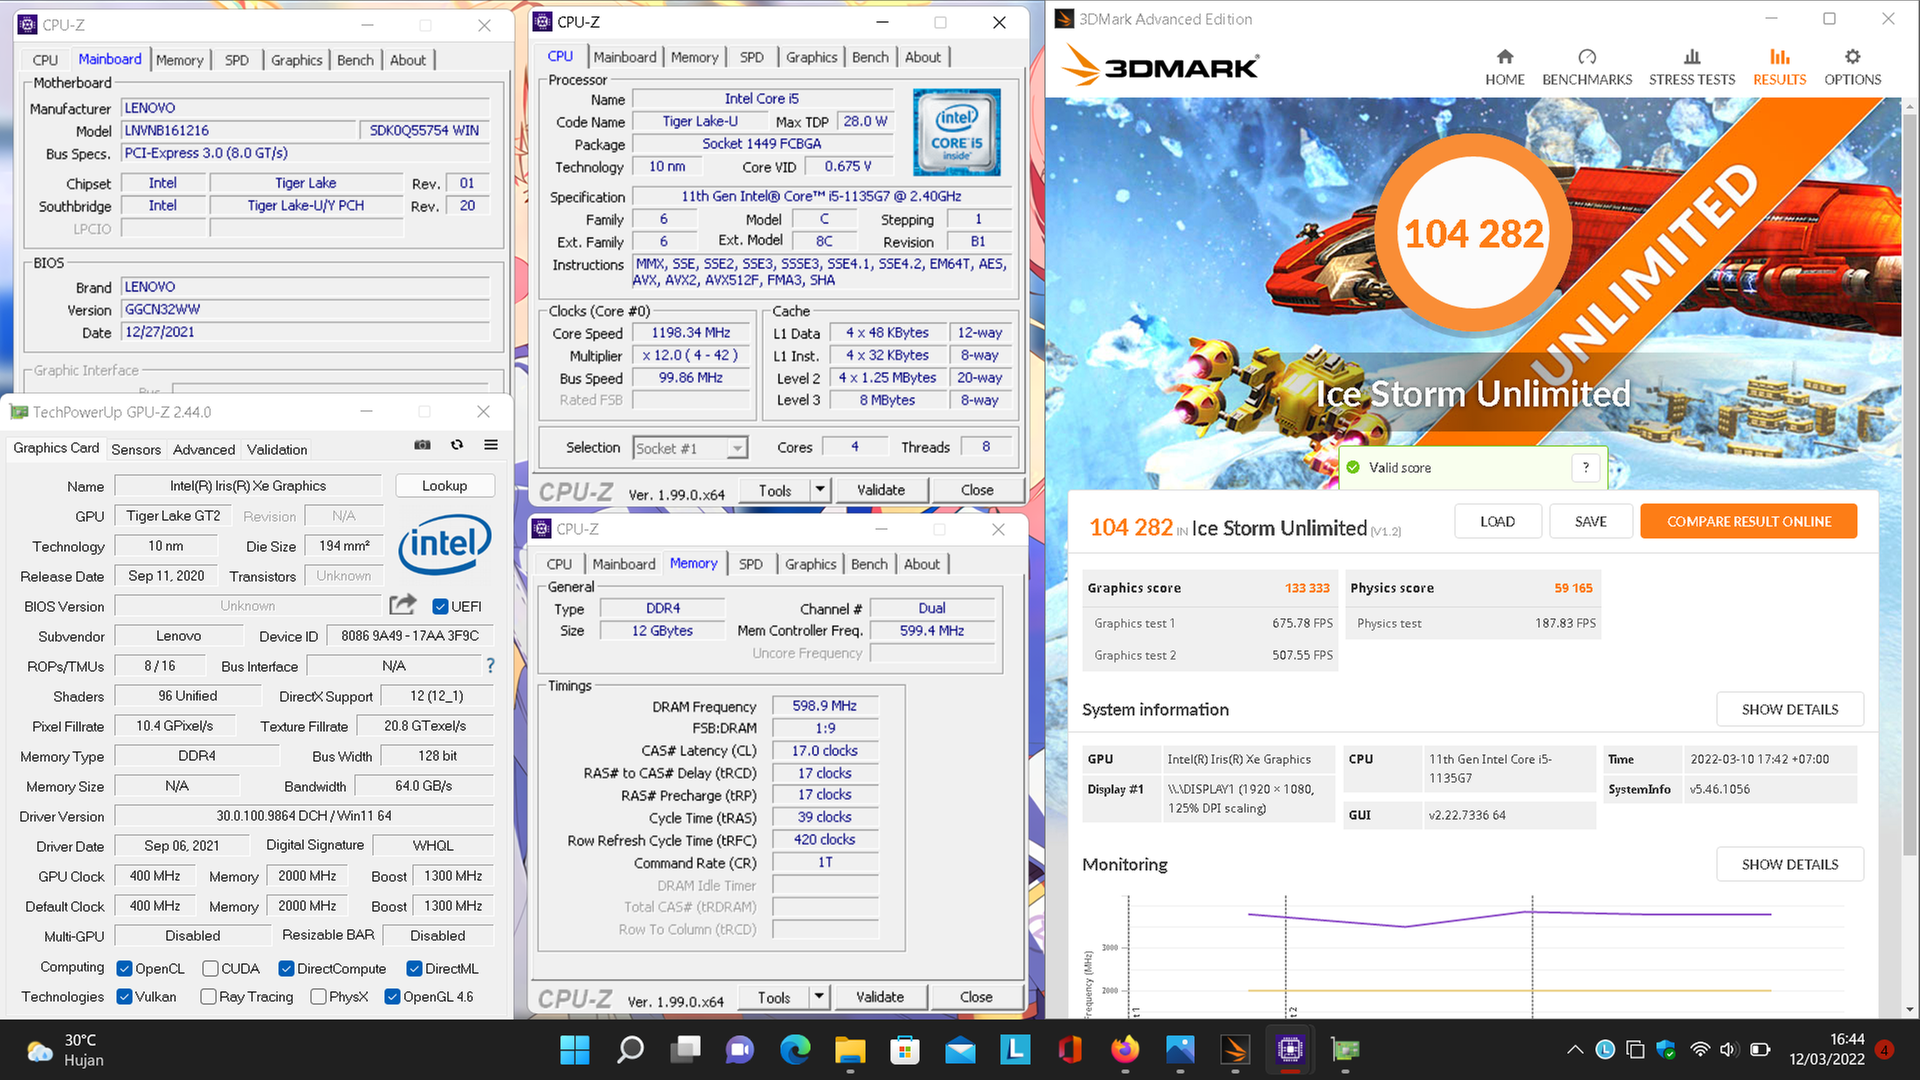Launch Microsoft Edge from taskbar

[x=795, y=1050]
